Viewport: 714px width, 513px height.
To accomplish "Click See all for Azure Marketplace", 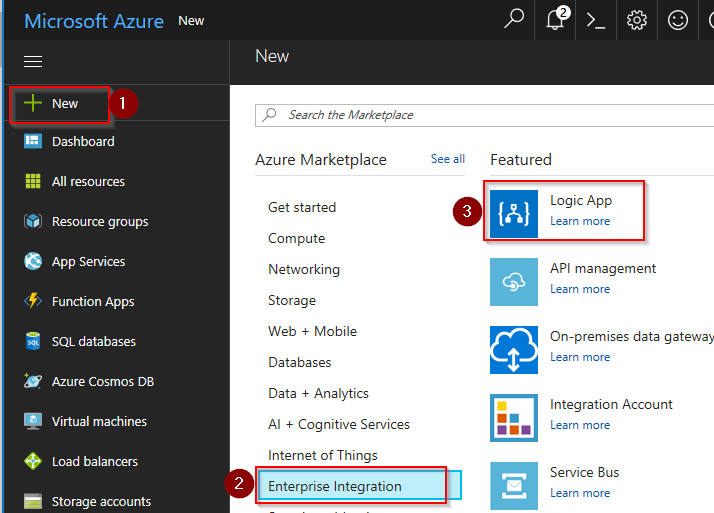I will [x=448, y=159].
